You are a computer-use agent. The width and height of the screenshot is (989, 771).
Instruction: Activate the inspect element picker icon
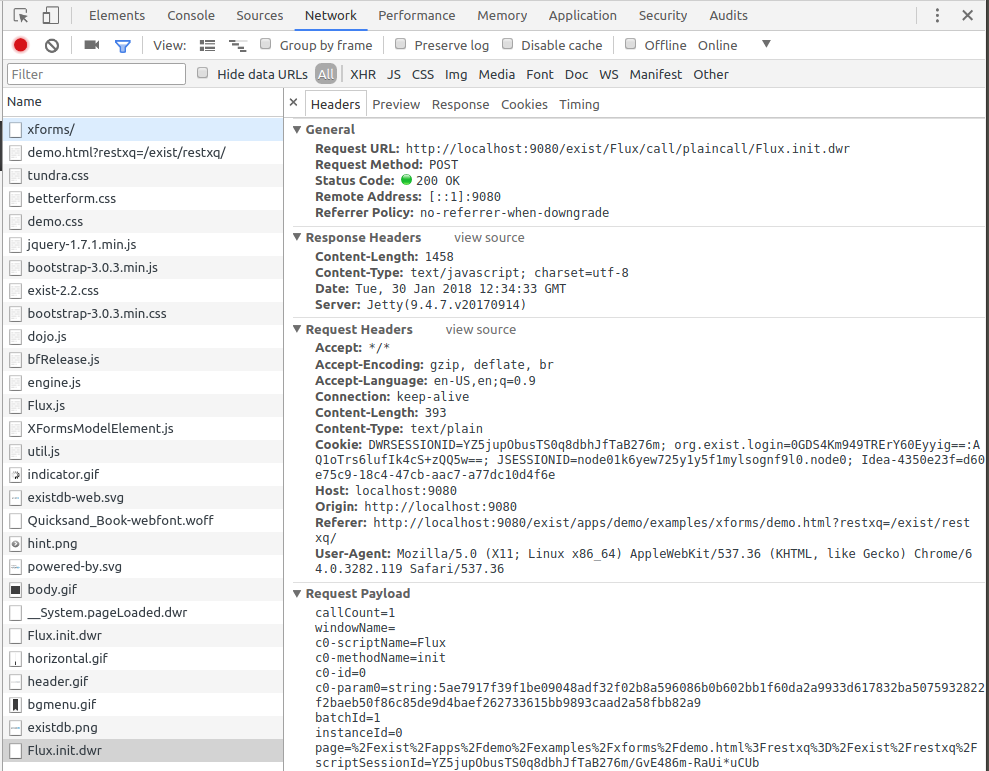click(21, 16)
